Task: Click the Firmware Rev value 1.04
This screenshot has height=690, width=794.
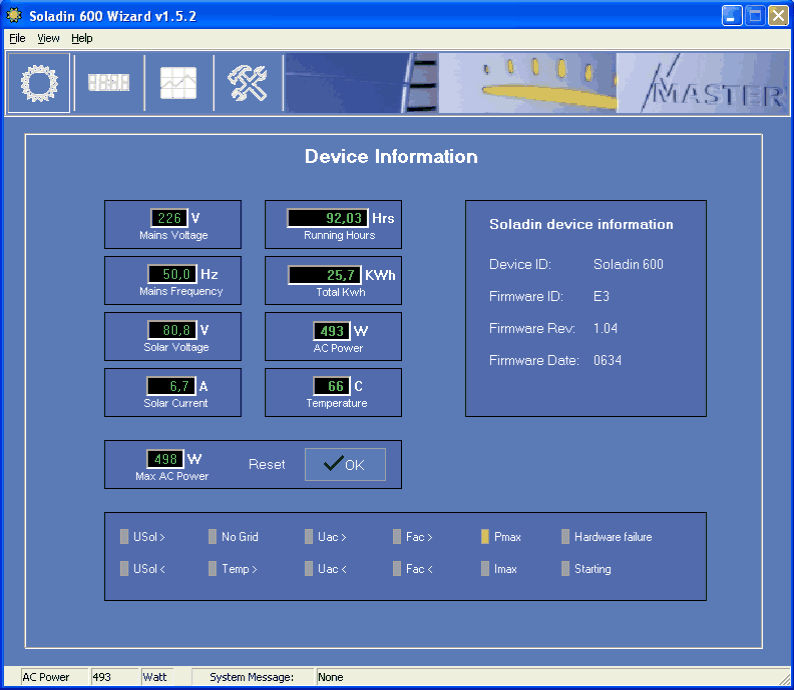Action: [x=605, y=329]
